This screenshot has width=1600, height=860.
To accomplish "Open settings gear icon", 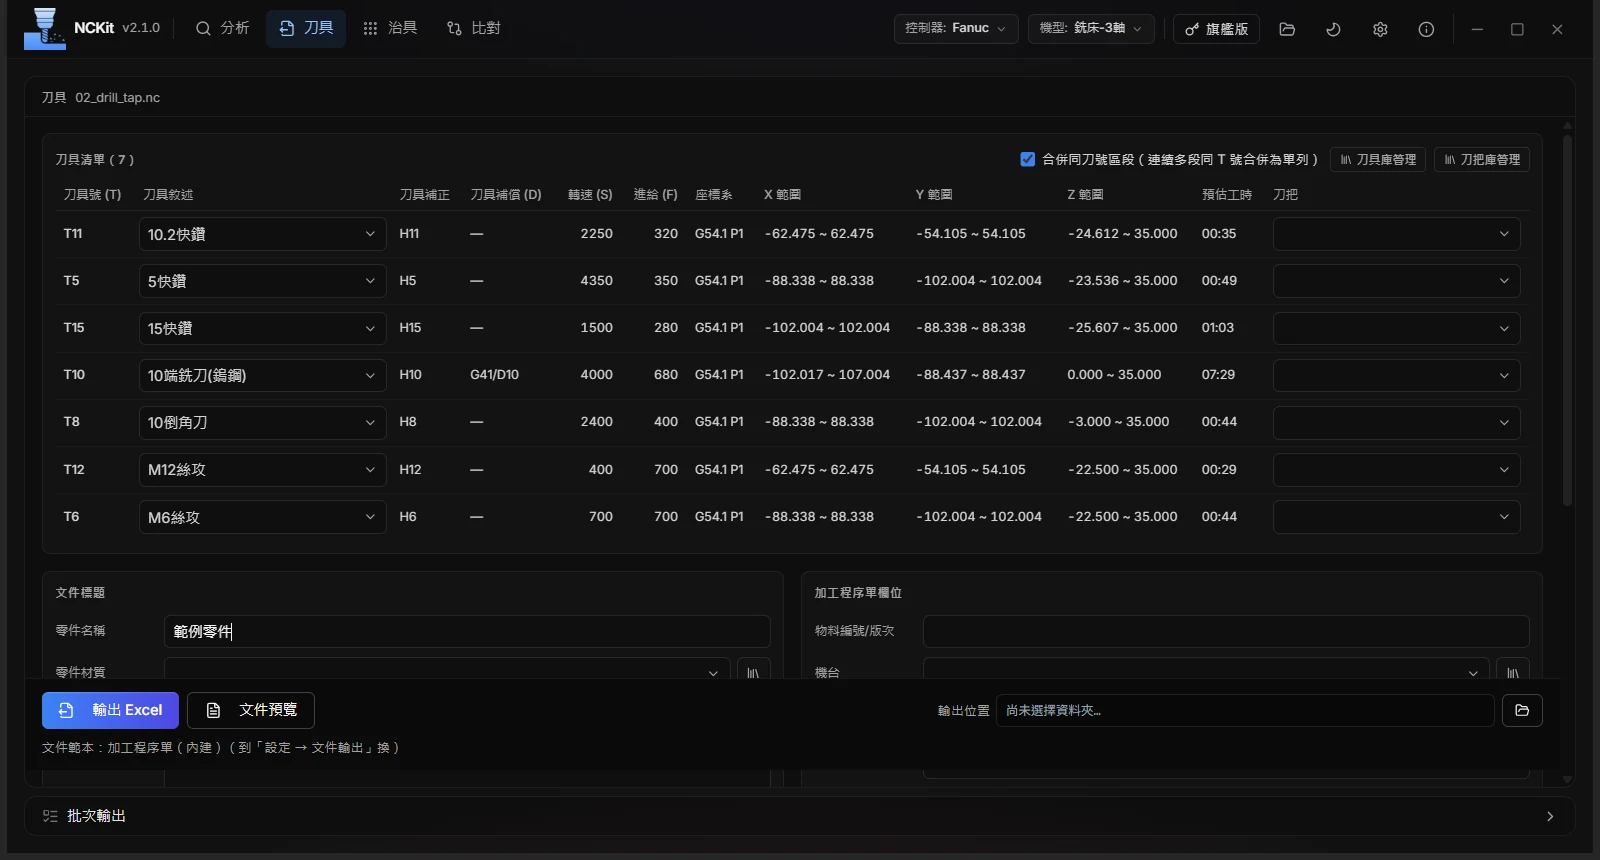I will point(1380,29).
